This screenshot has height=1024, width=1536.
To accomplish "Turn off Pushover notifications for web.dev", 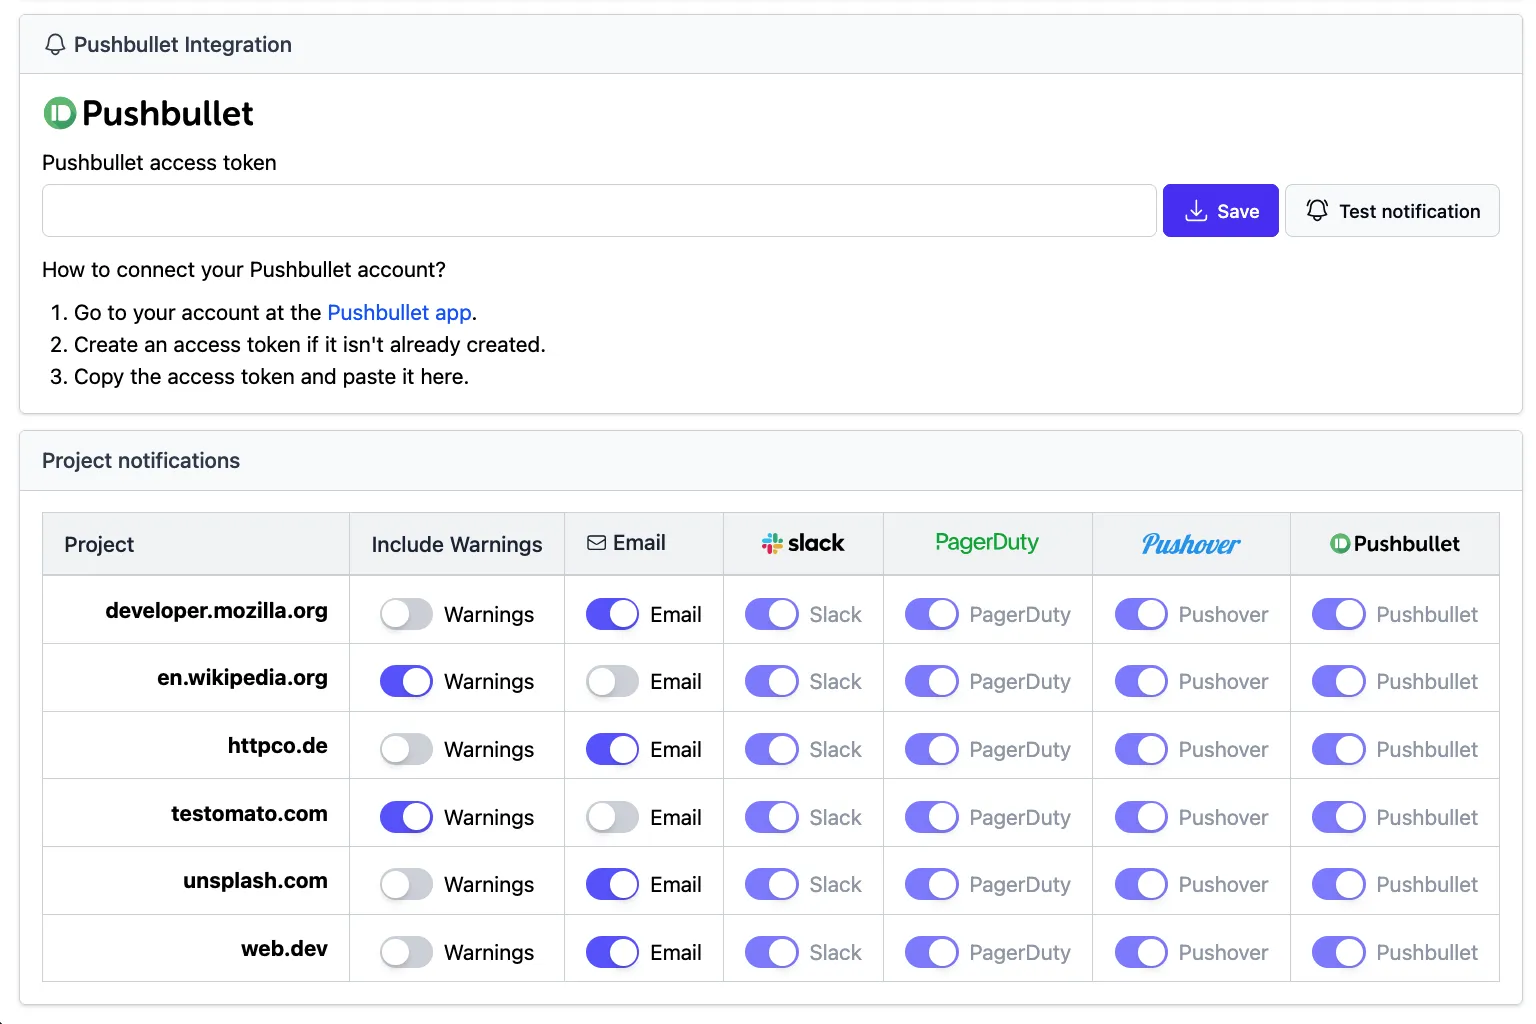I will tap(1140, 952).
